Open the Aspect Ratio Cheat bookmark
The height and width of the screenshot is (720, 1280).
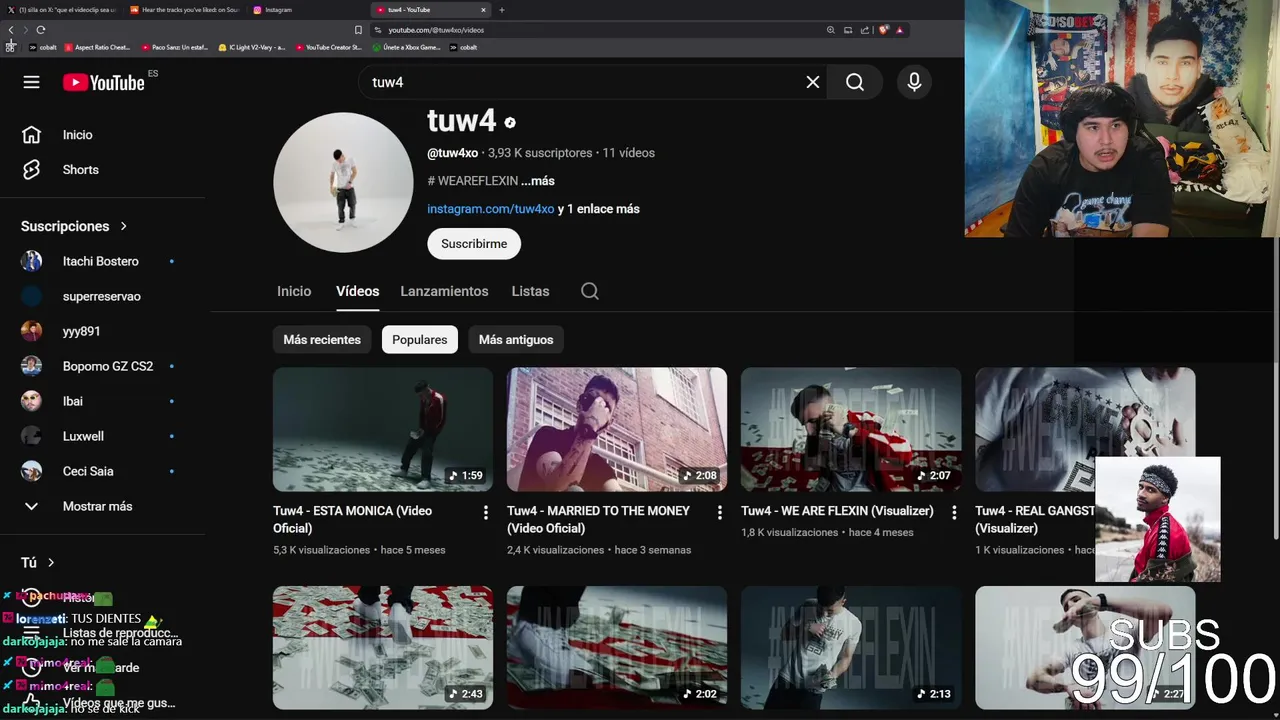97,47
